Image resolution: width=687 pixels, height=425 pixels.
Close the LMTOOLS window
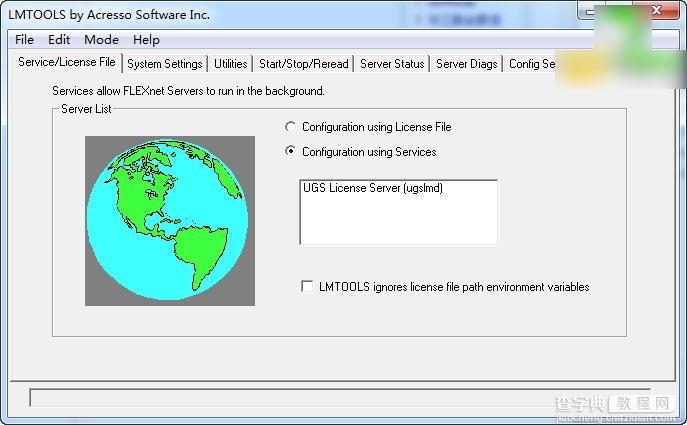pyautogui.click(x=656, y=11)
